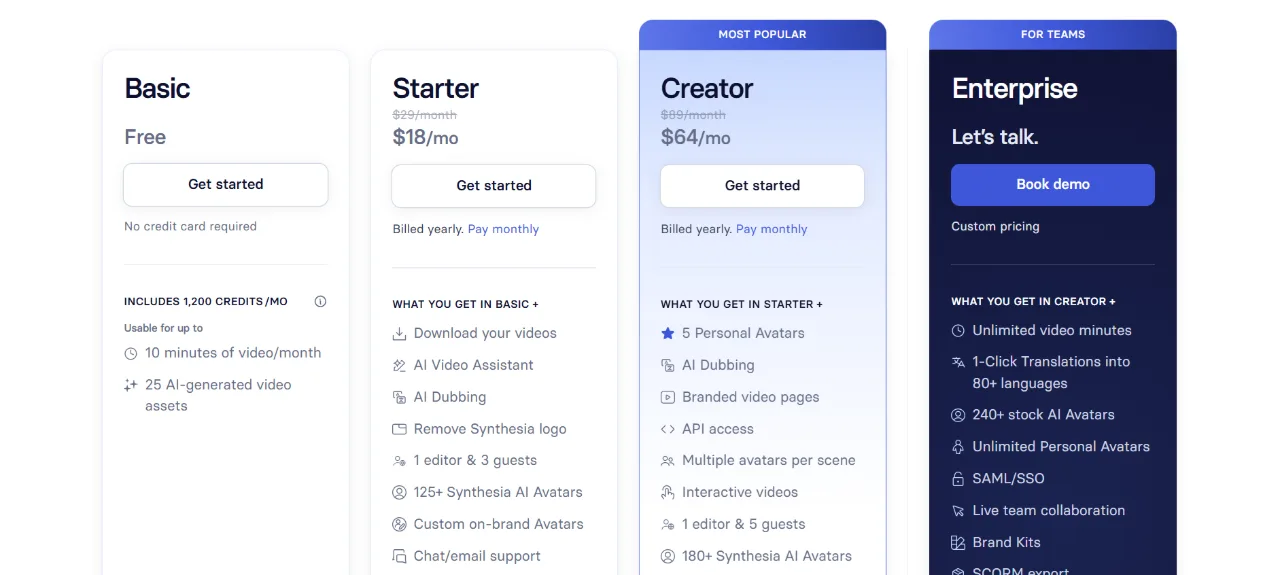Click Get started on the Creator plan
The width and height of the screenshot is (1280, 575).
pos(762,186)
